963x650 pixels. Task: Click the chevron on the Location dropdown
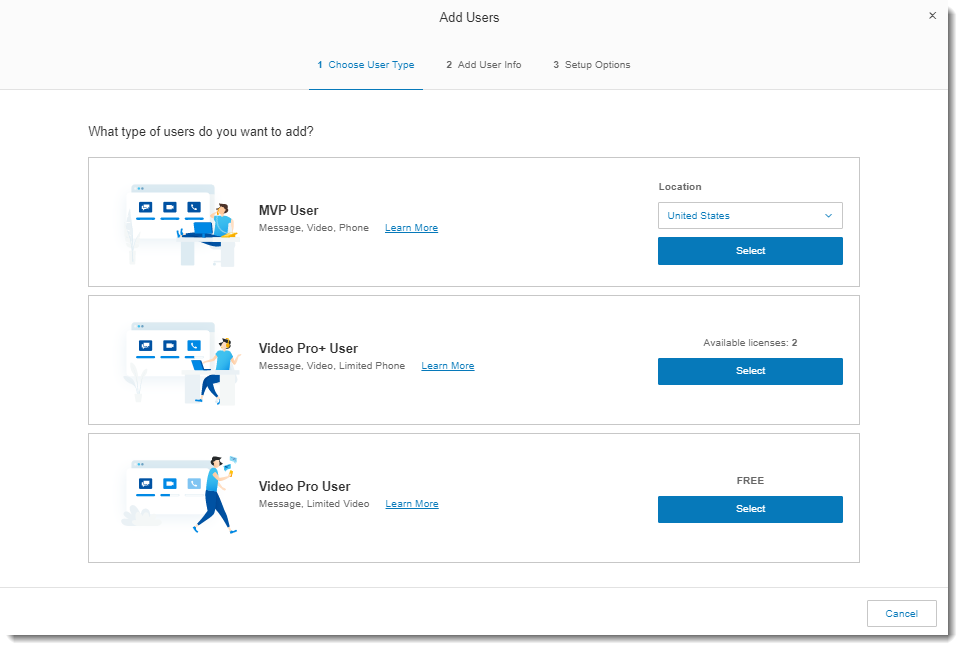click(x=829, y=215)
